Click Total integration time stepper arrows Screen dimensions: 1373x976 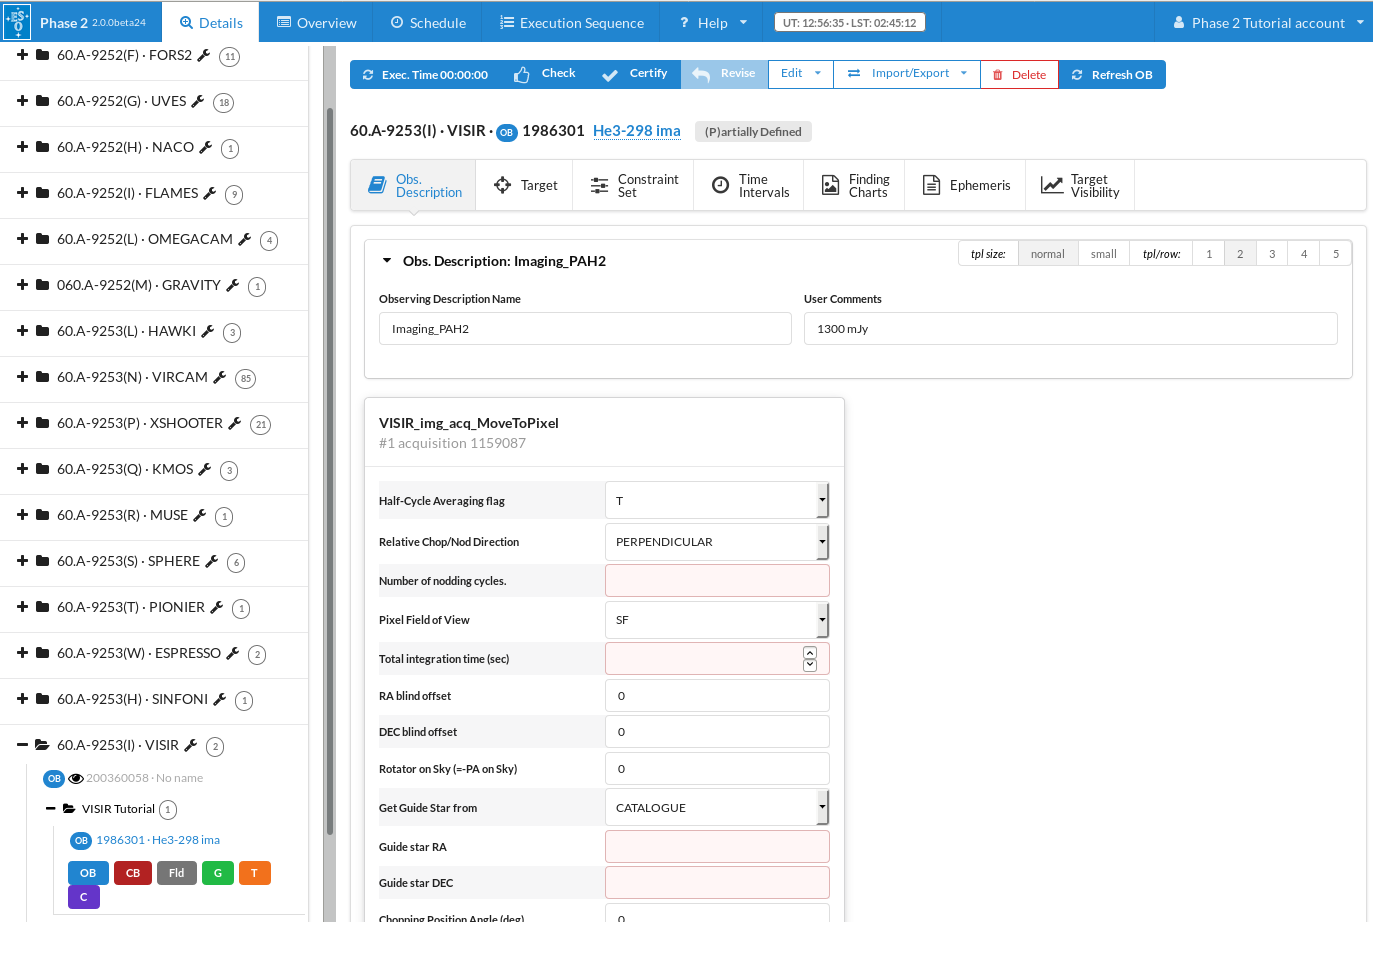click(x=810, y=659)
